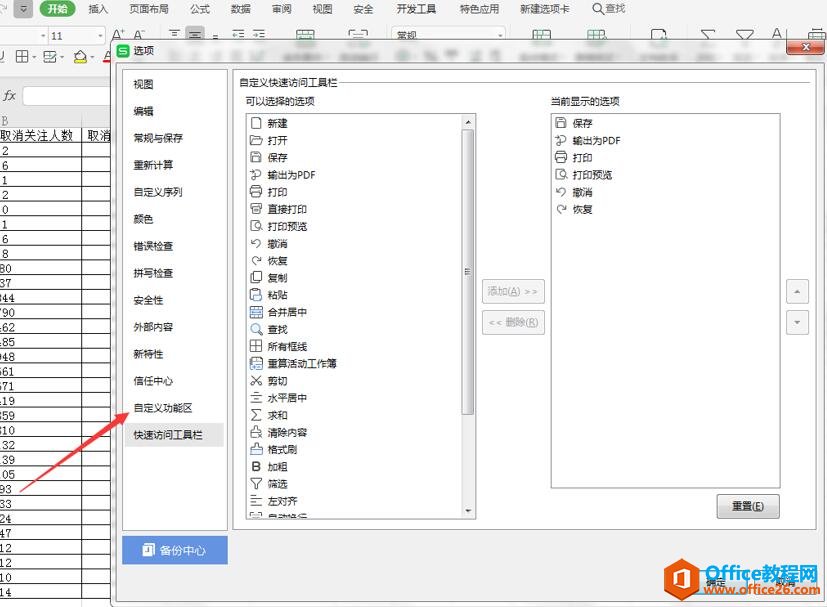Select the 粘贴 icon
The width and height of the screenshot is (827, 607).
256,295
